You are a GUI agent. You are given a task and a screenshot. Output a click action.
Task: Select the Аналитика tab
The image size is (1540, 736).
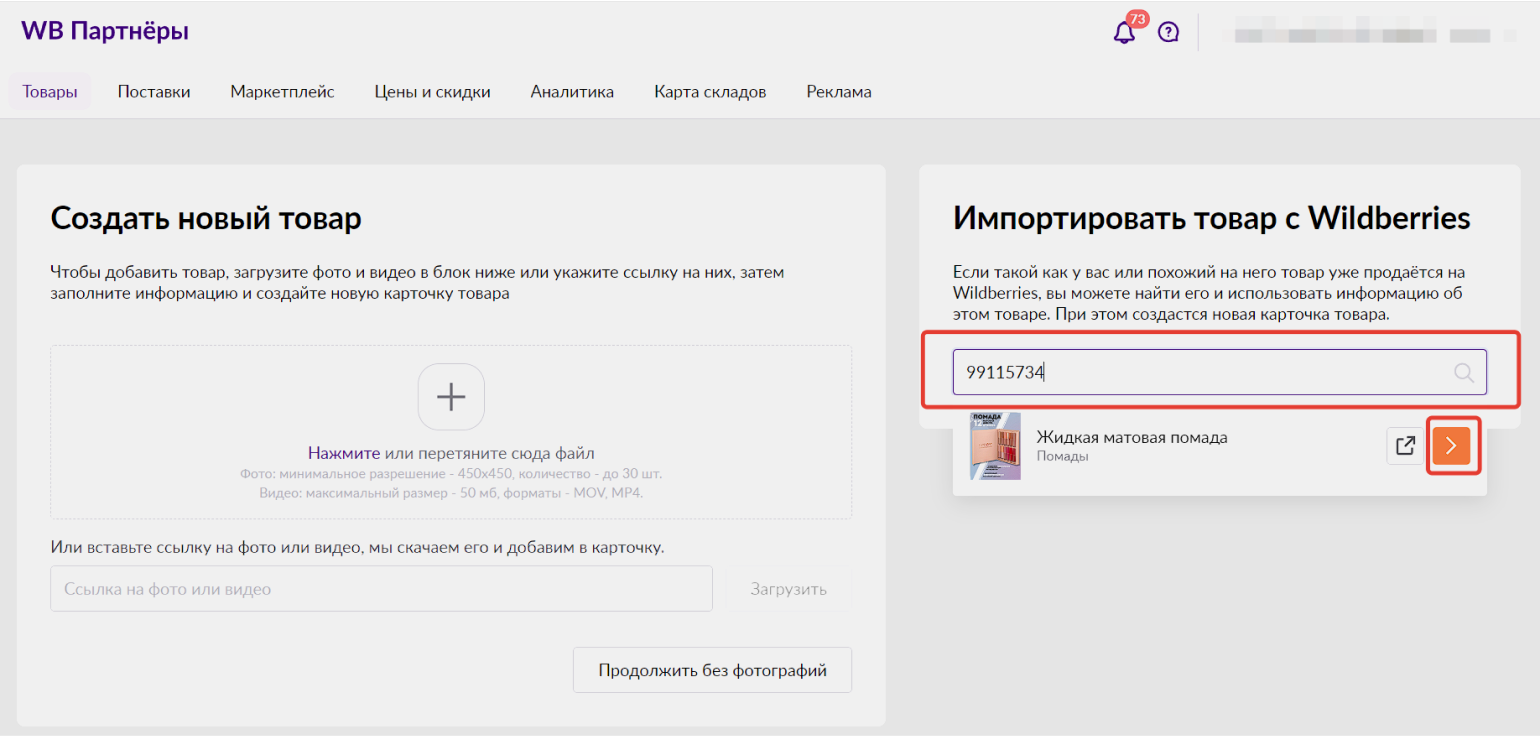point(572,92)
